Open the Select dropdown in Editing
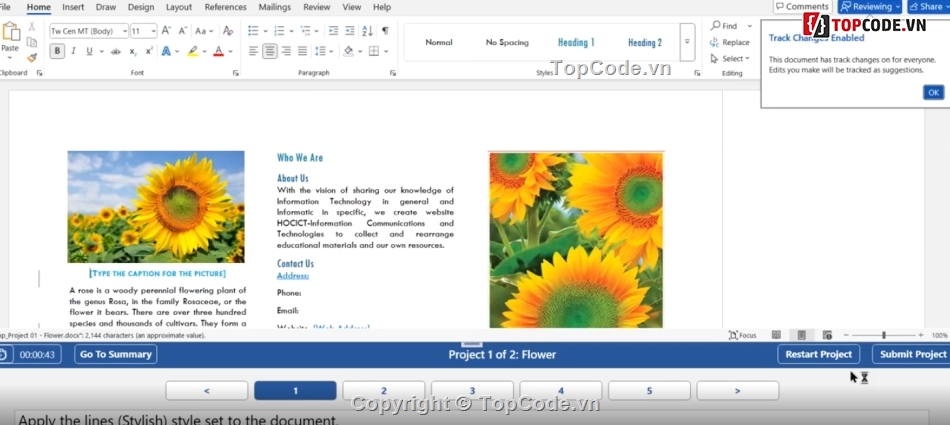 pyautogui.click(x=730, y=59)
